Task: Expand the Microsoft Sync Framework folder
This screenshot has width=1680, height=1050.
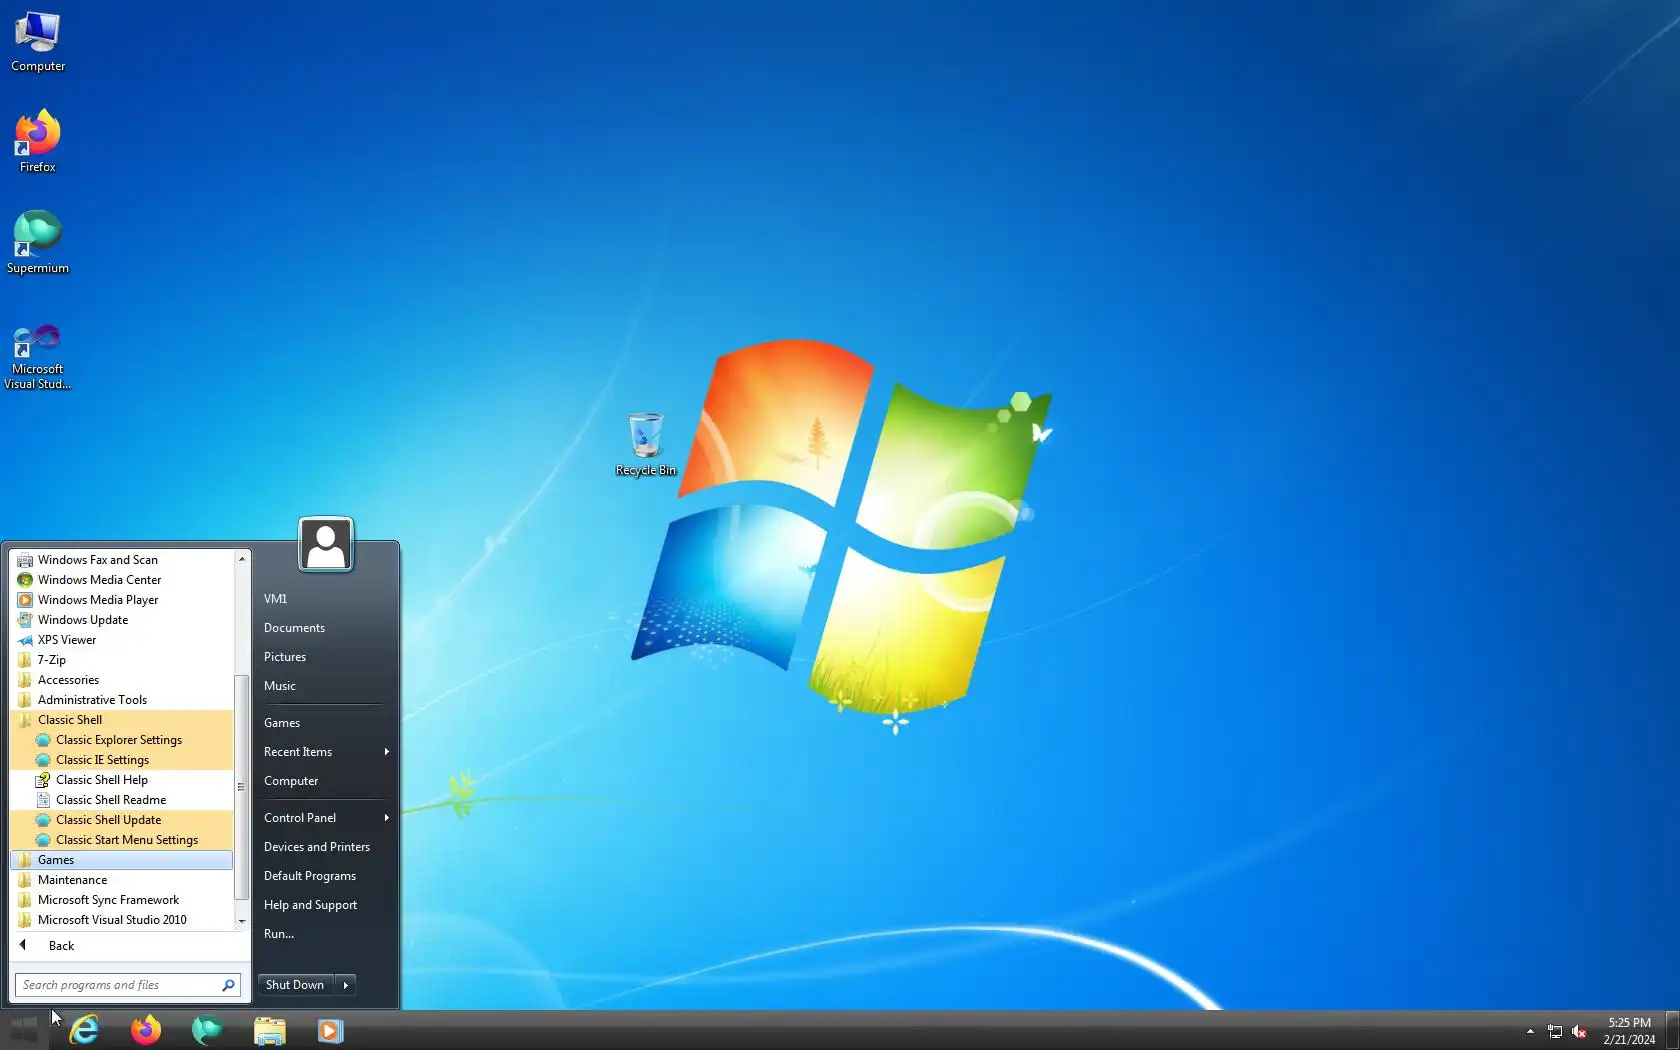Action: [x=122, y=900]
